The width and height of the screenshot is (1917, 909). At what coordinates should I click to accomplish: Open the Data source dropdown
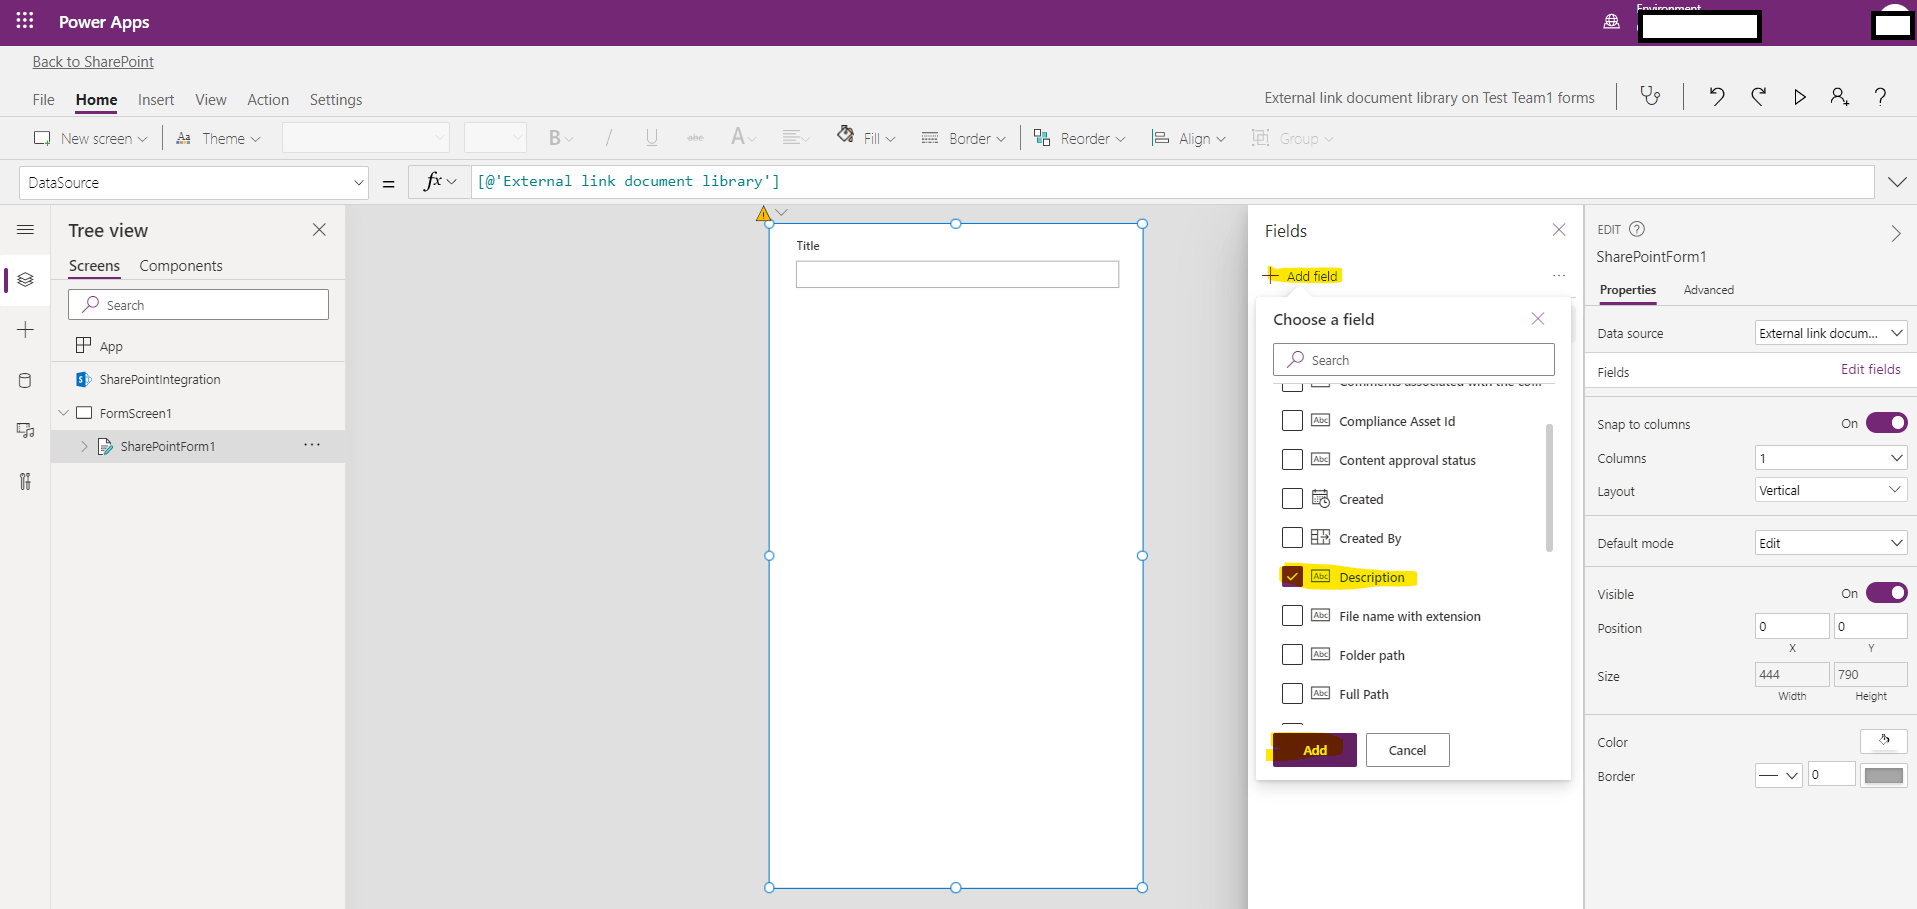tap(1831, 333)
